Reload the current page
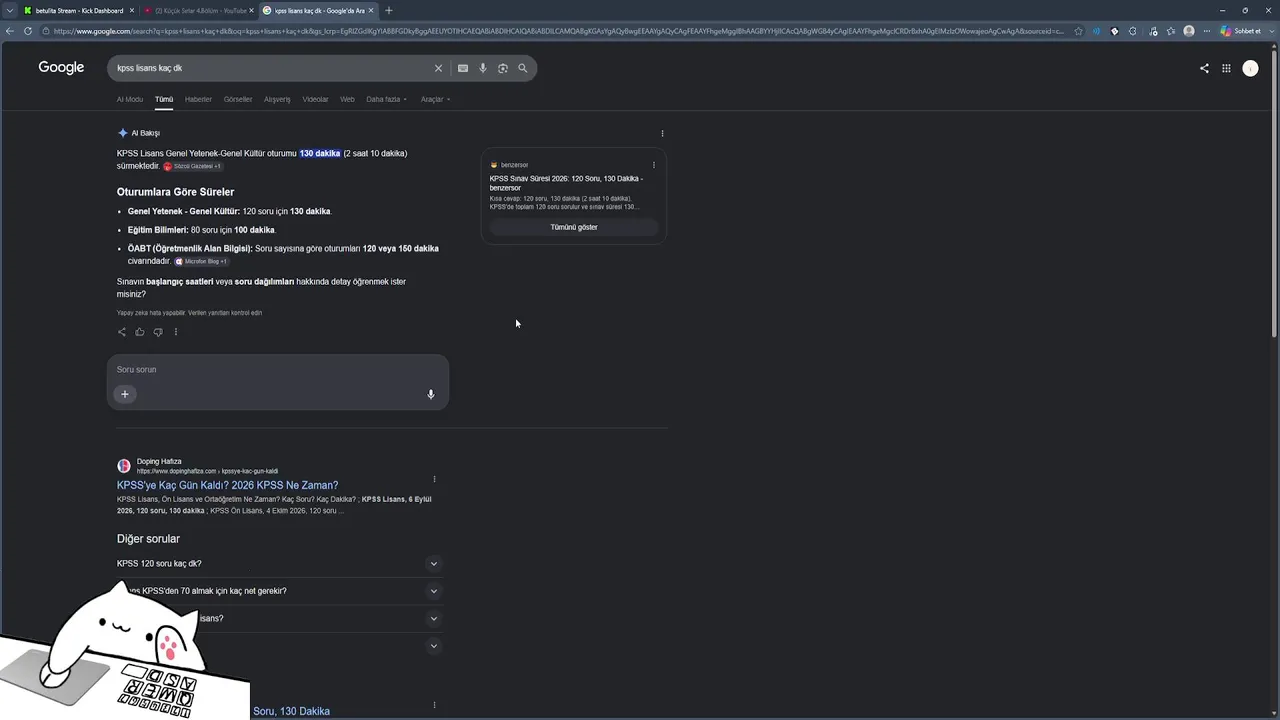This screenshot has width=1280, height=720. pyautogui.click(x=28, y=31)
